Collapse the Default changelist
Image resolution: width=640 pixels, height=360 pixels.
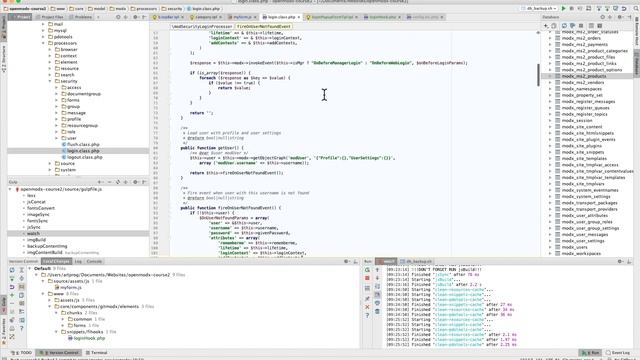[x=30, y=269]
